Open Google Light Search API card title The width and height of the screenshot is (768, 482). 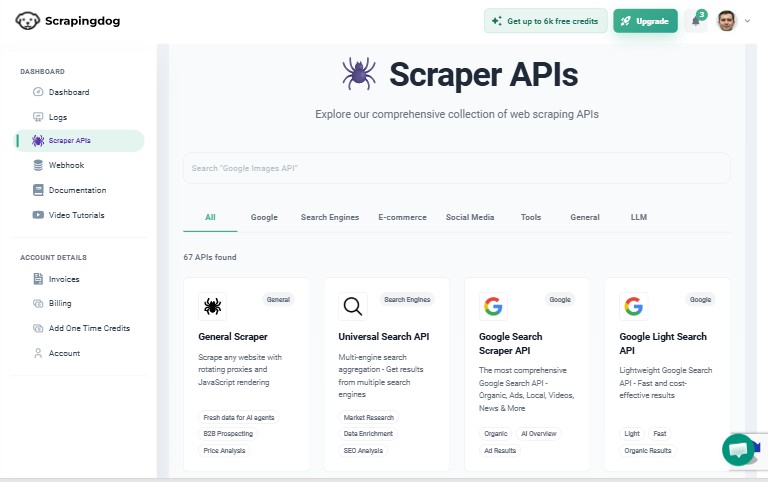click(663, 343)
